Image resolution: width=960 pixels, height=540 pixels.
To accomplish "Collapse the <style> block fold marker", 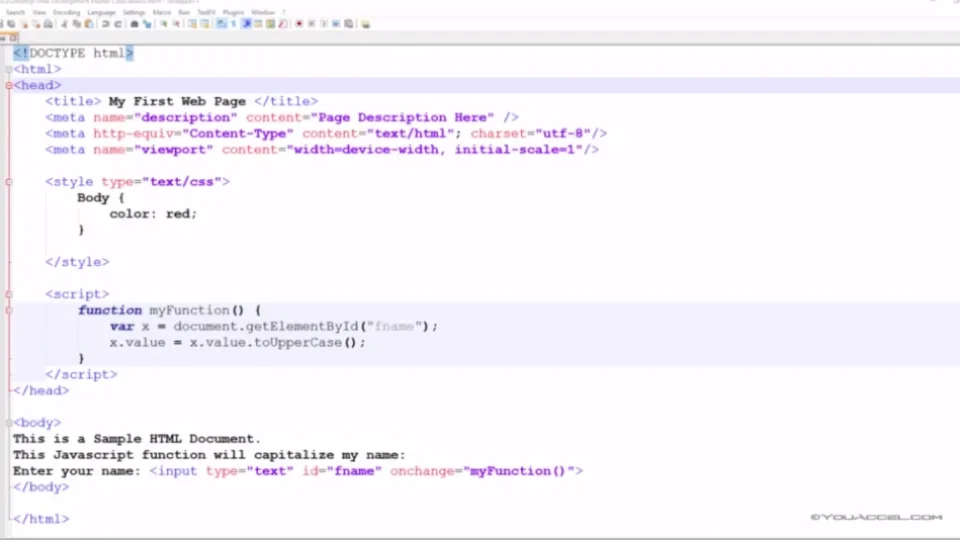I will point(9,182).
